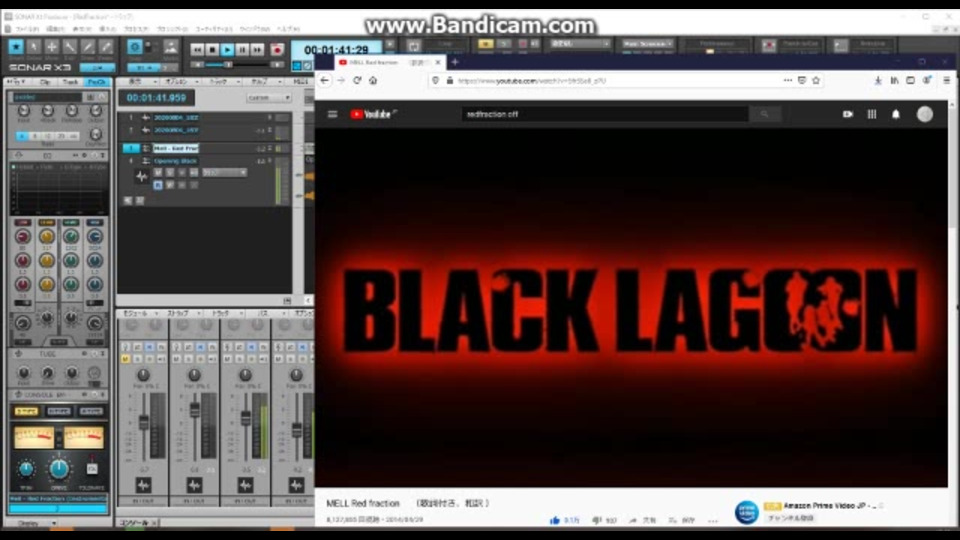
Task: Solo the Opening Black track
Action: (x=170, y=173)
